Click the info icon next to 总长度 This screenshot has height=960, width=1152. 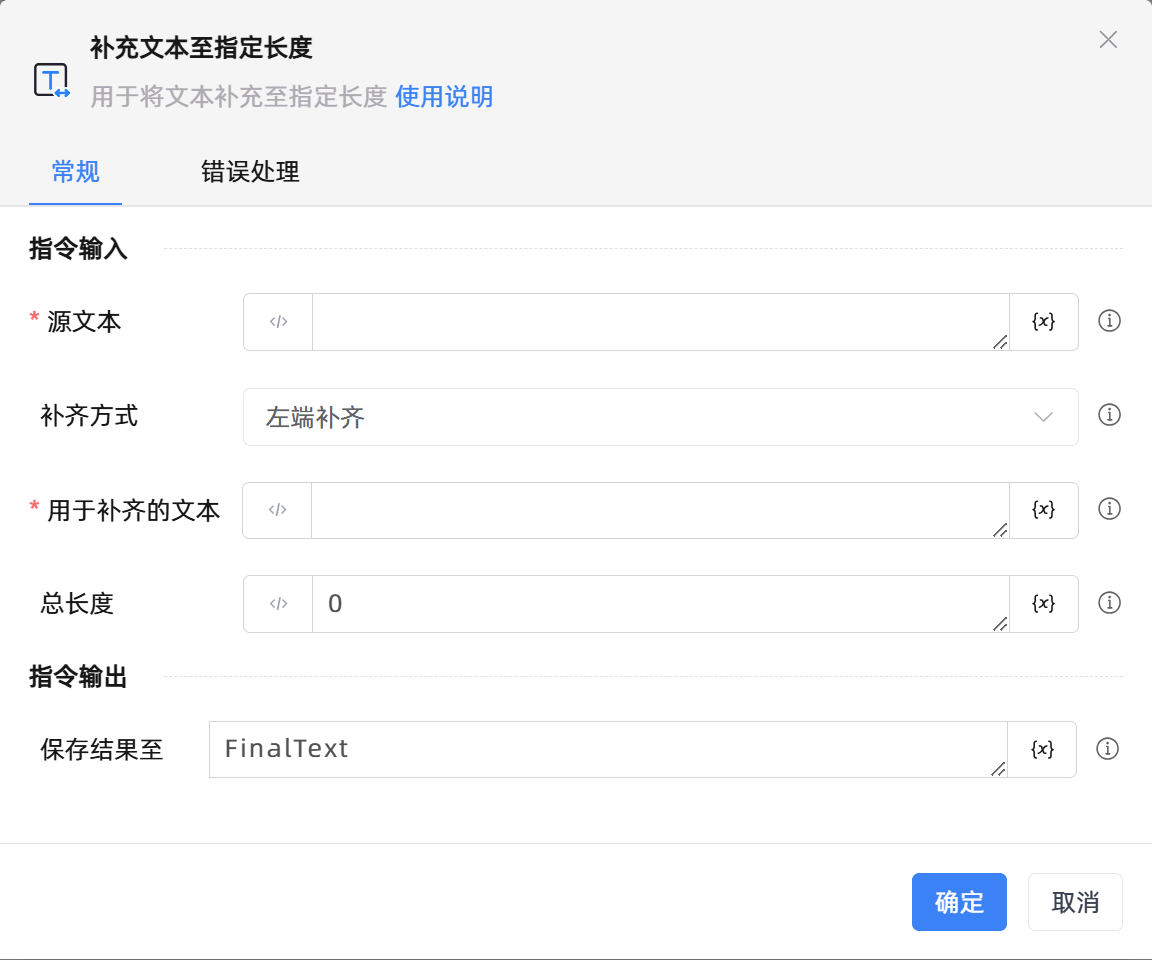tap(1109, 603)
